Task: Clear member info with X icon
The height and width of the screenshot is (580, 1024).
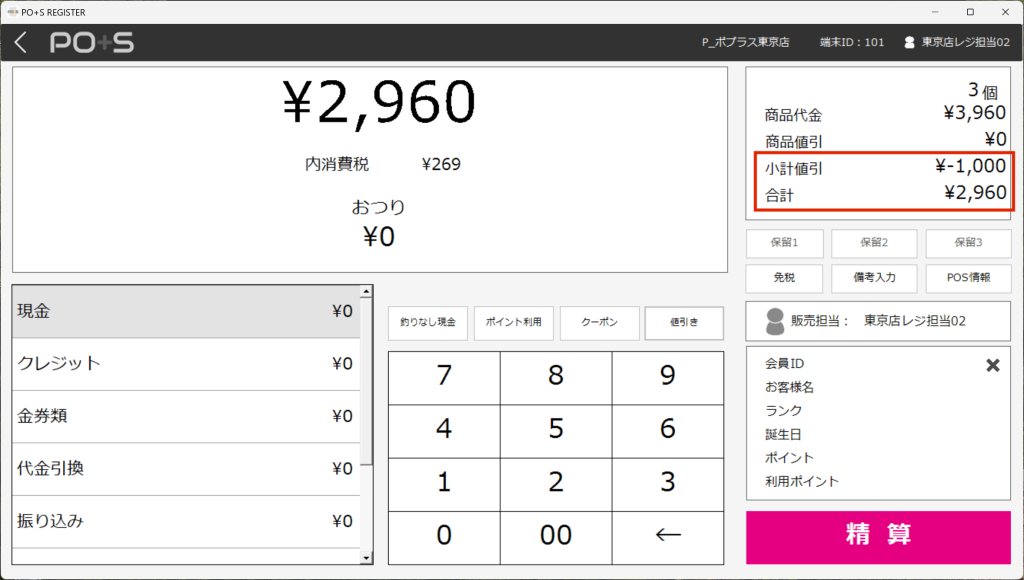Action: tap(993, 365)
